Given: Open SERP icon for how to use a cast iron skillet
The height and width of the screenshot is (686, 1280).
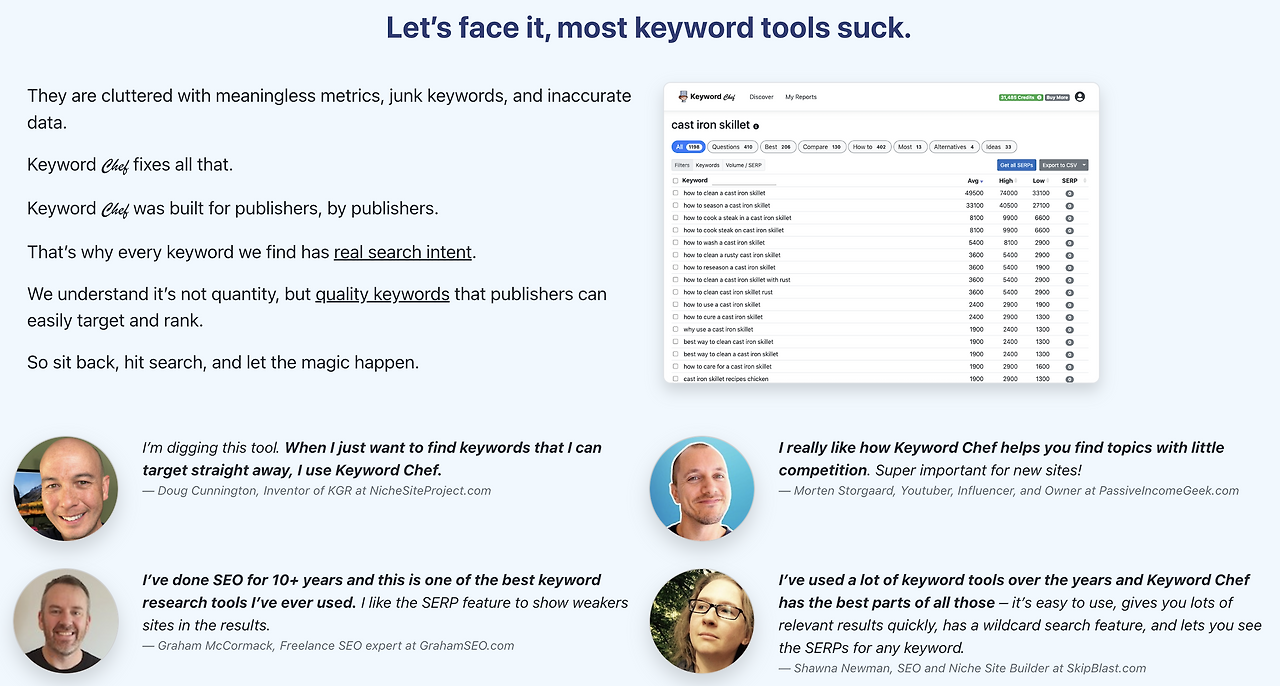Looking at the screenshot, I should pyautogui.click(x=1069, y=304).
